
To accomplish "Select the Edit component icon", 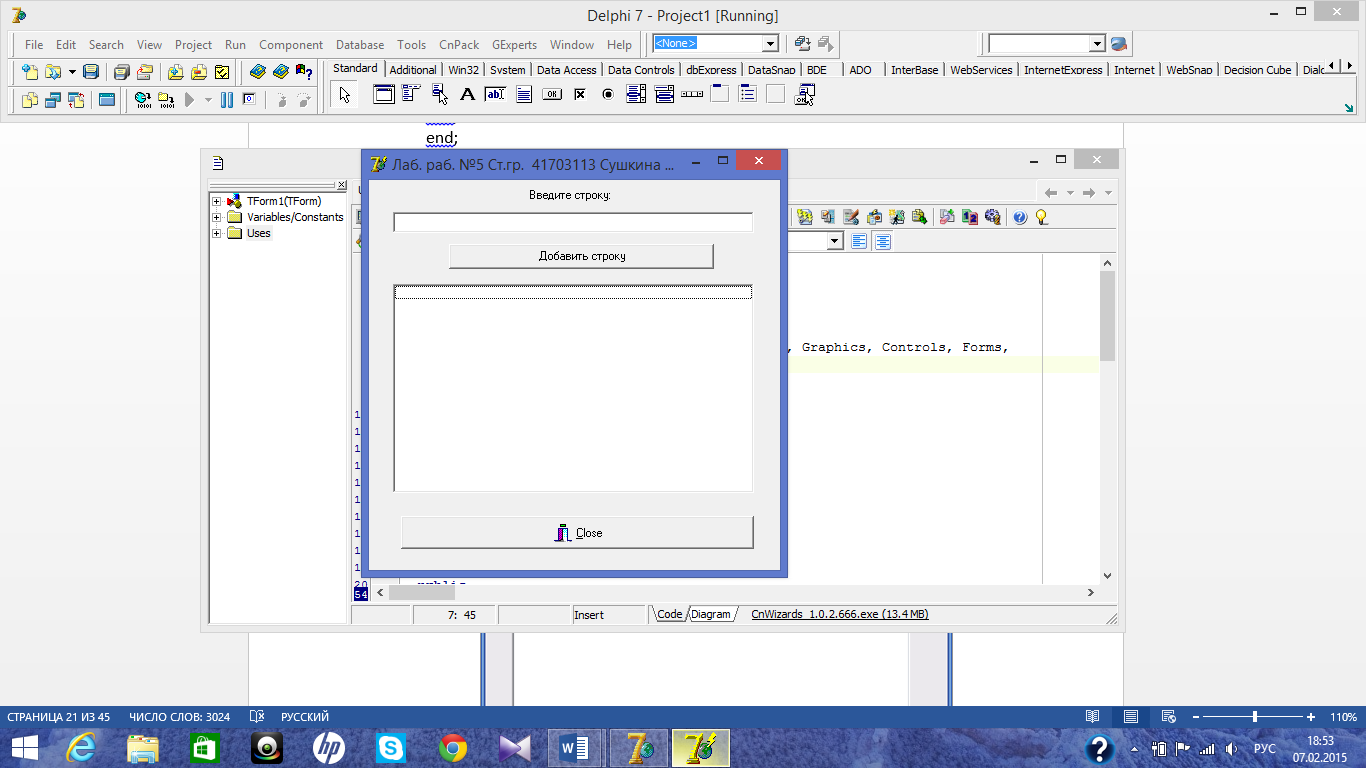I will (x=495, y=95).
